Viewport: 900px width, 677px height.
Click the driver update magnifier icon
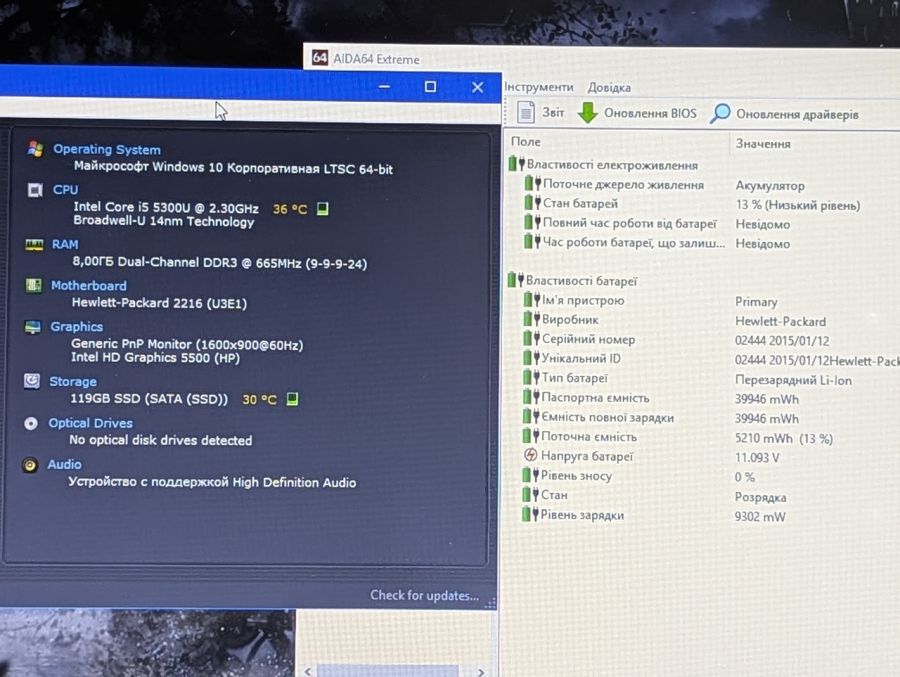pyautogui.click(x=720, y=113)
